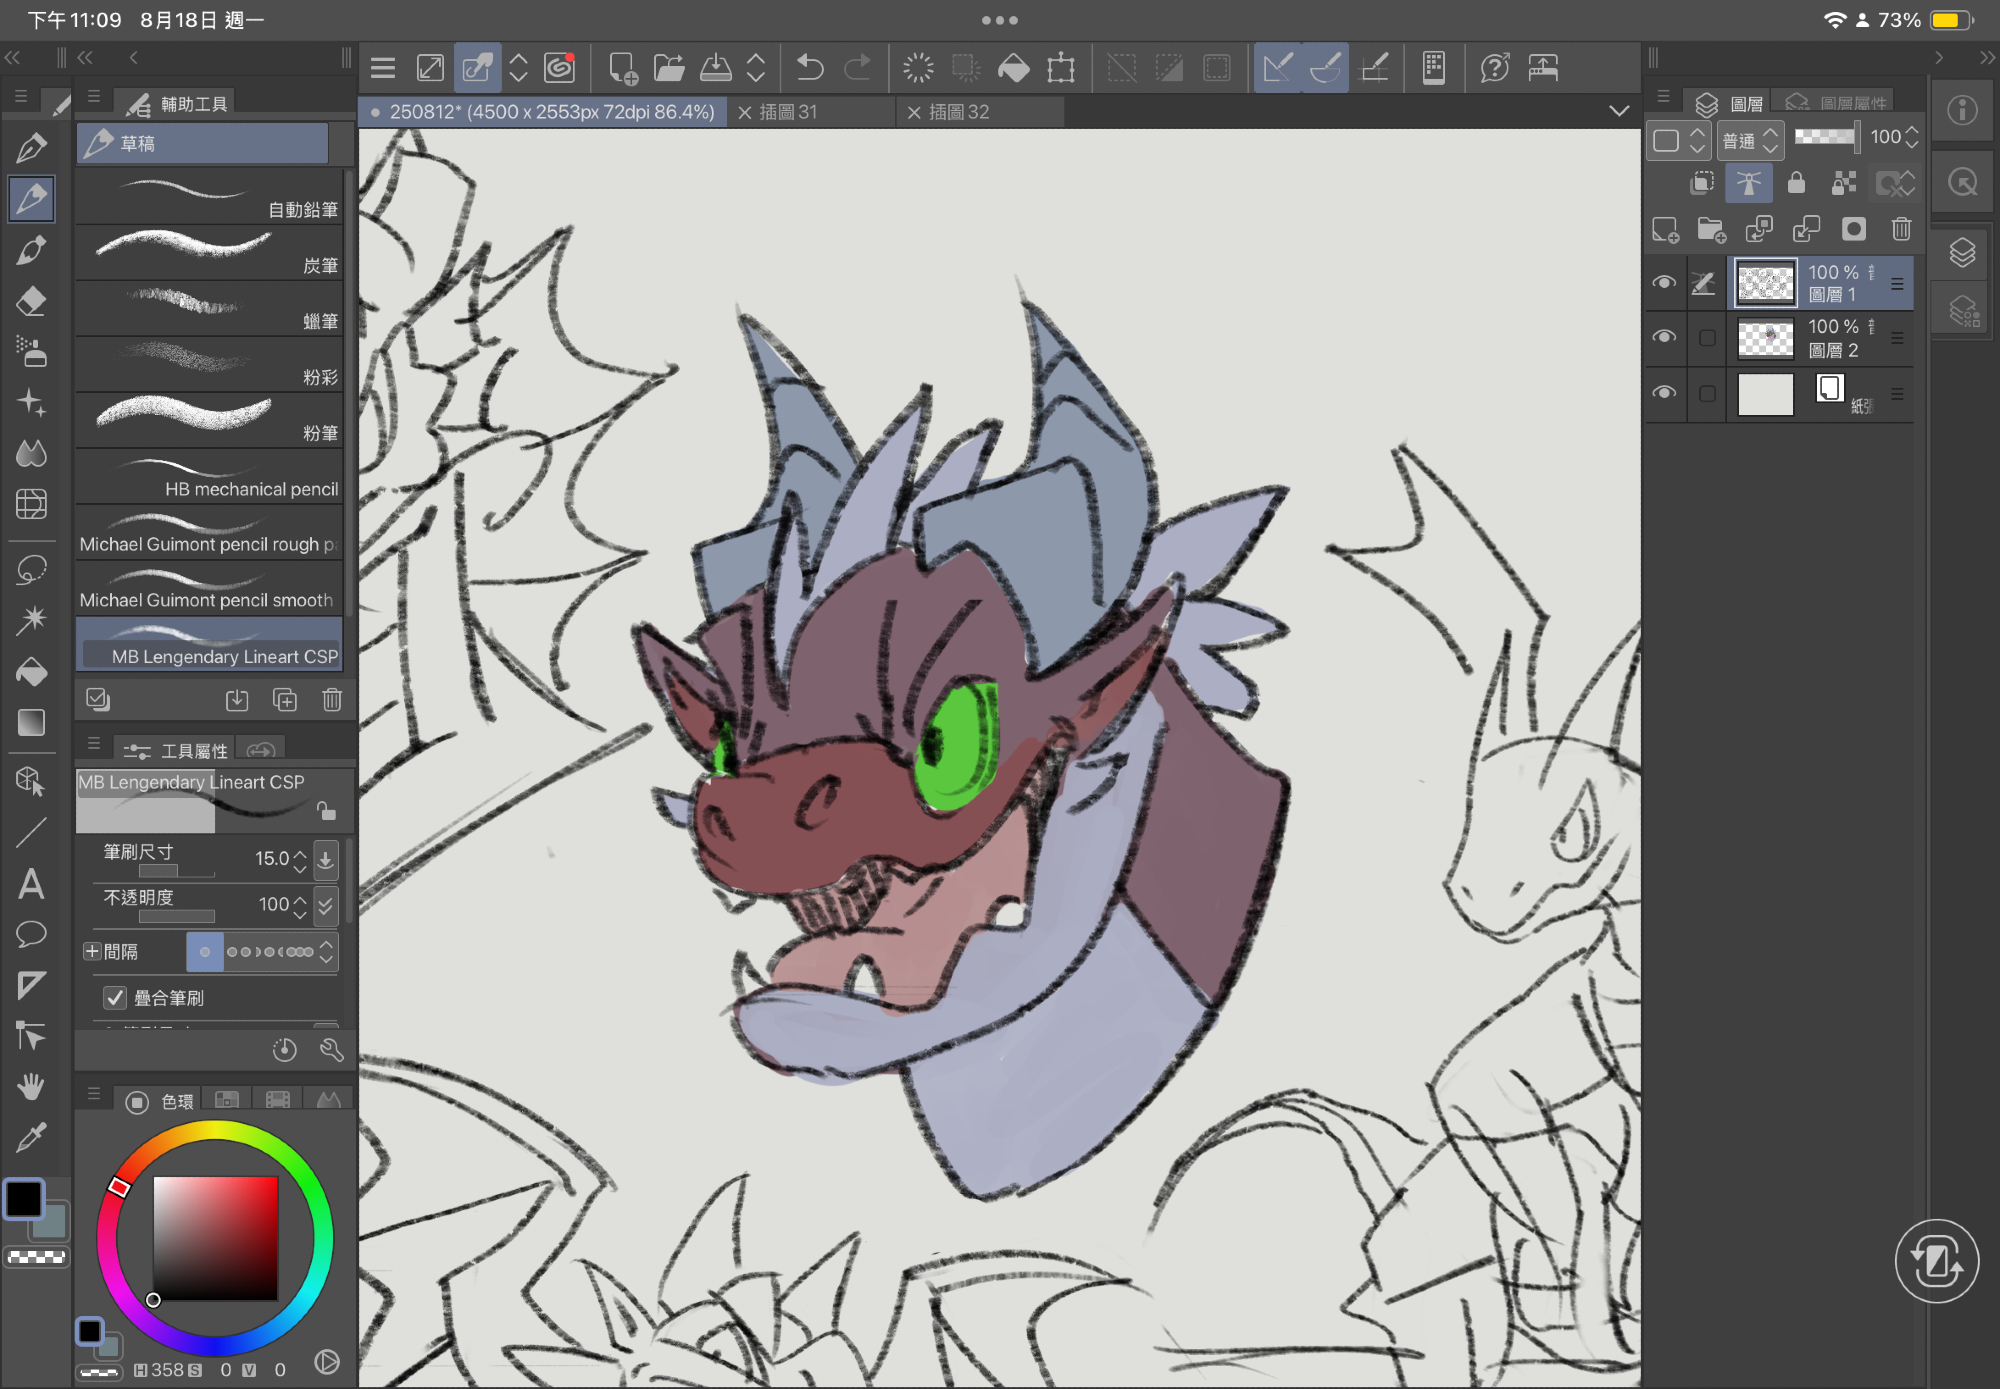Select the Fill bucket tool
Image resolution: width=2000 pixels, height=1389 pixels.
coord(31,672)
